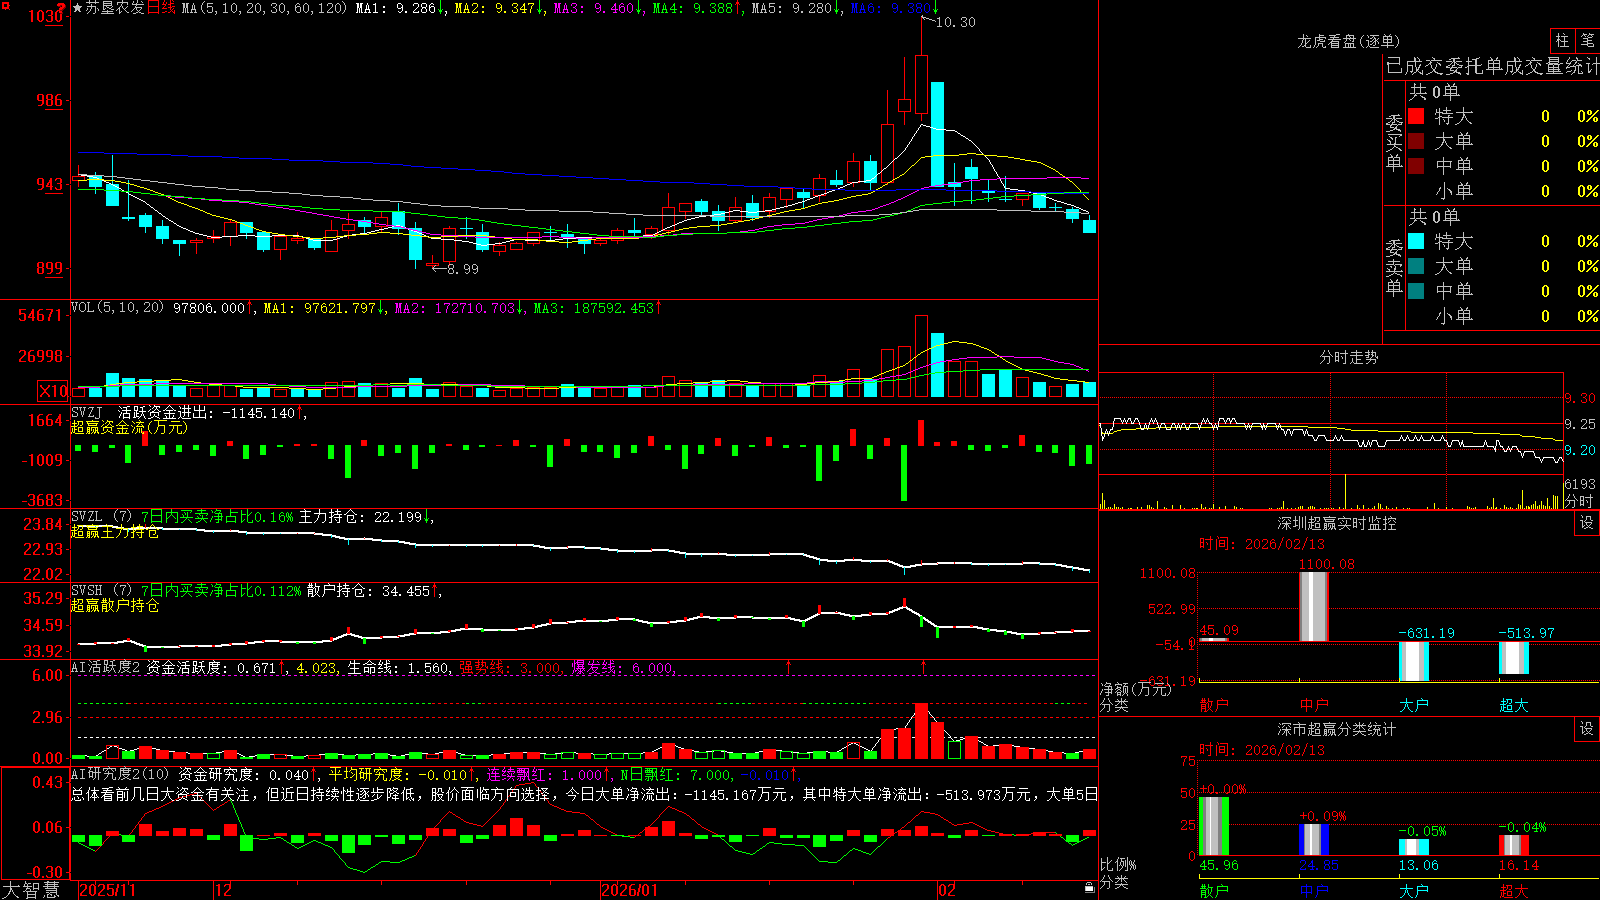Click the 中户 24.85 bar in 分类统计
Screen dimensions: 1600x900
[x=1313, y=840]
